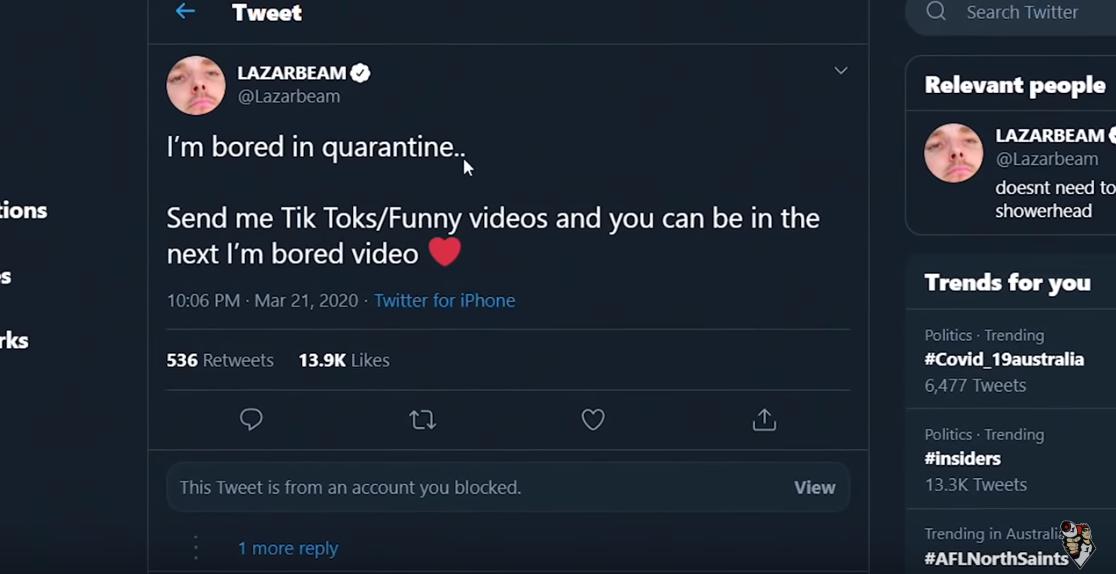
Task: Click the tweet author's profile picture
Action: pyautogui.click(x=196, y=85)
